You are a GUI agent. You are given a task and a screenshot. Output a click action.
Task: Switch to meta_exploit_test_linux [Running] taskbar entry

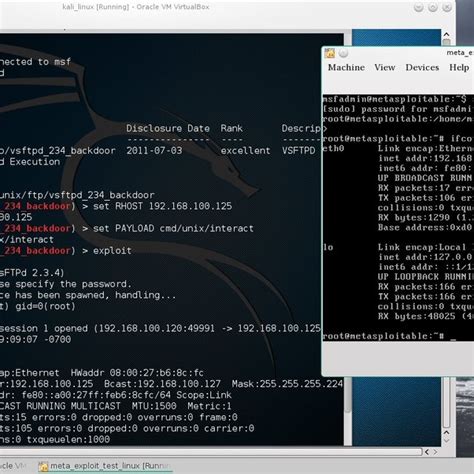[x=105, y=466]
